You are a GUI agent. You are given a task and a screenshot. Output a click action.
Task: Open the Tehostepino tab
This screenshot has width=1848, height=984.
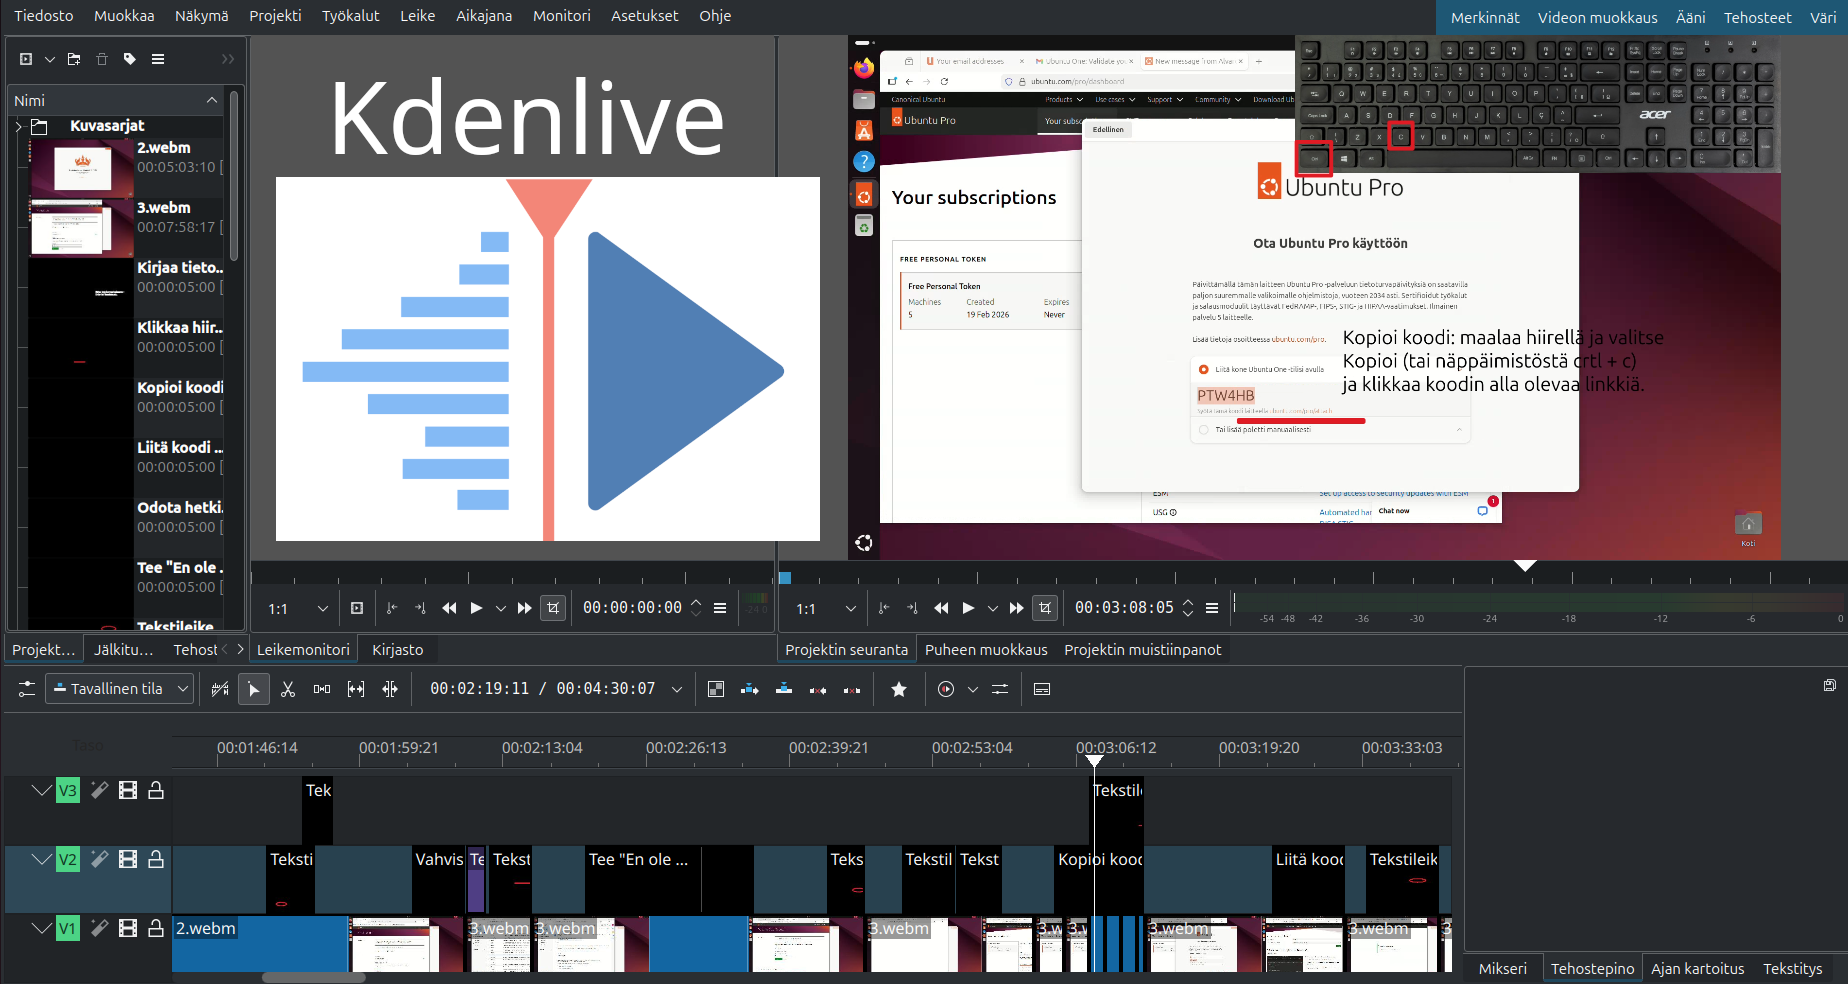point(1592,969)
